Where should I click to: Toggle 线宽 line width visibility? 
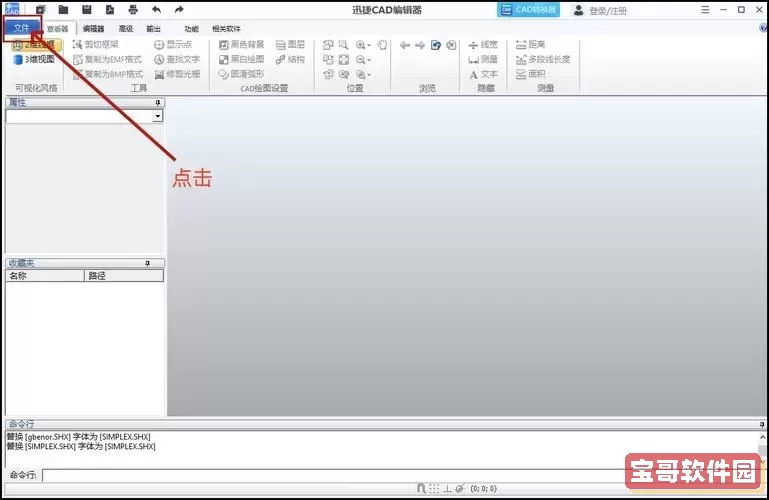click(x=483, y=45)
